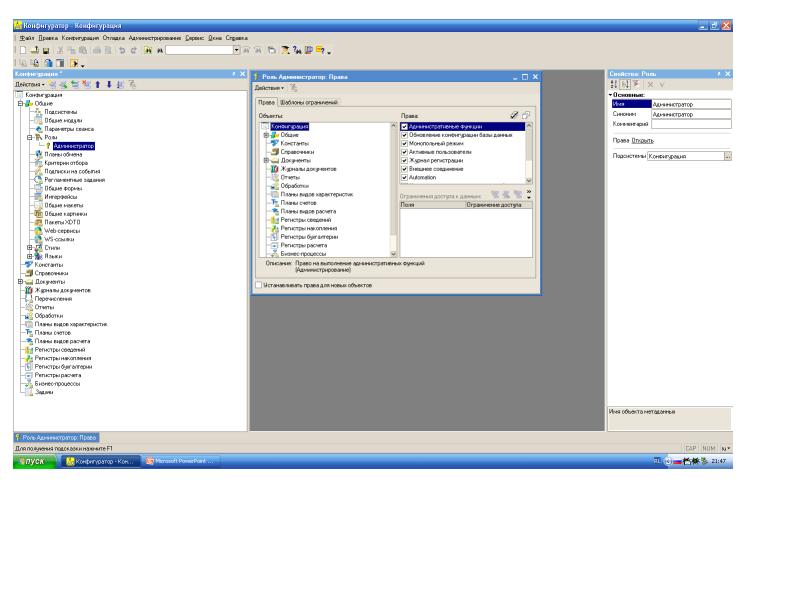This screenshot has width=800, height=600.
Task: Click the Открыть link next to Права
Action: (642, 140)
